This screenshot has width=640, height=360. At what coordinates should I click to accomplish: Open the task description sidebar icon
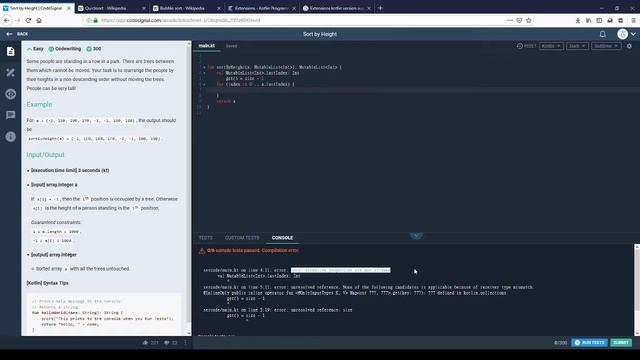tap(11, 51)
